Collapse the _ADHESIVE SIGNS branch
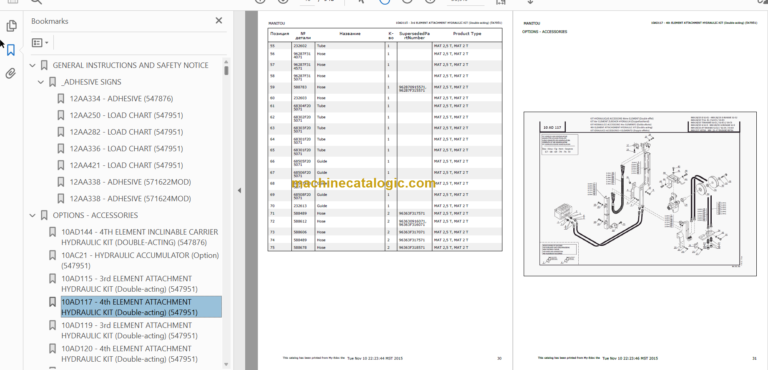Screen dimensions: 768x370 (x=41, y=82)
